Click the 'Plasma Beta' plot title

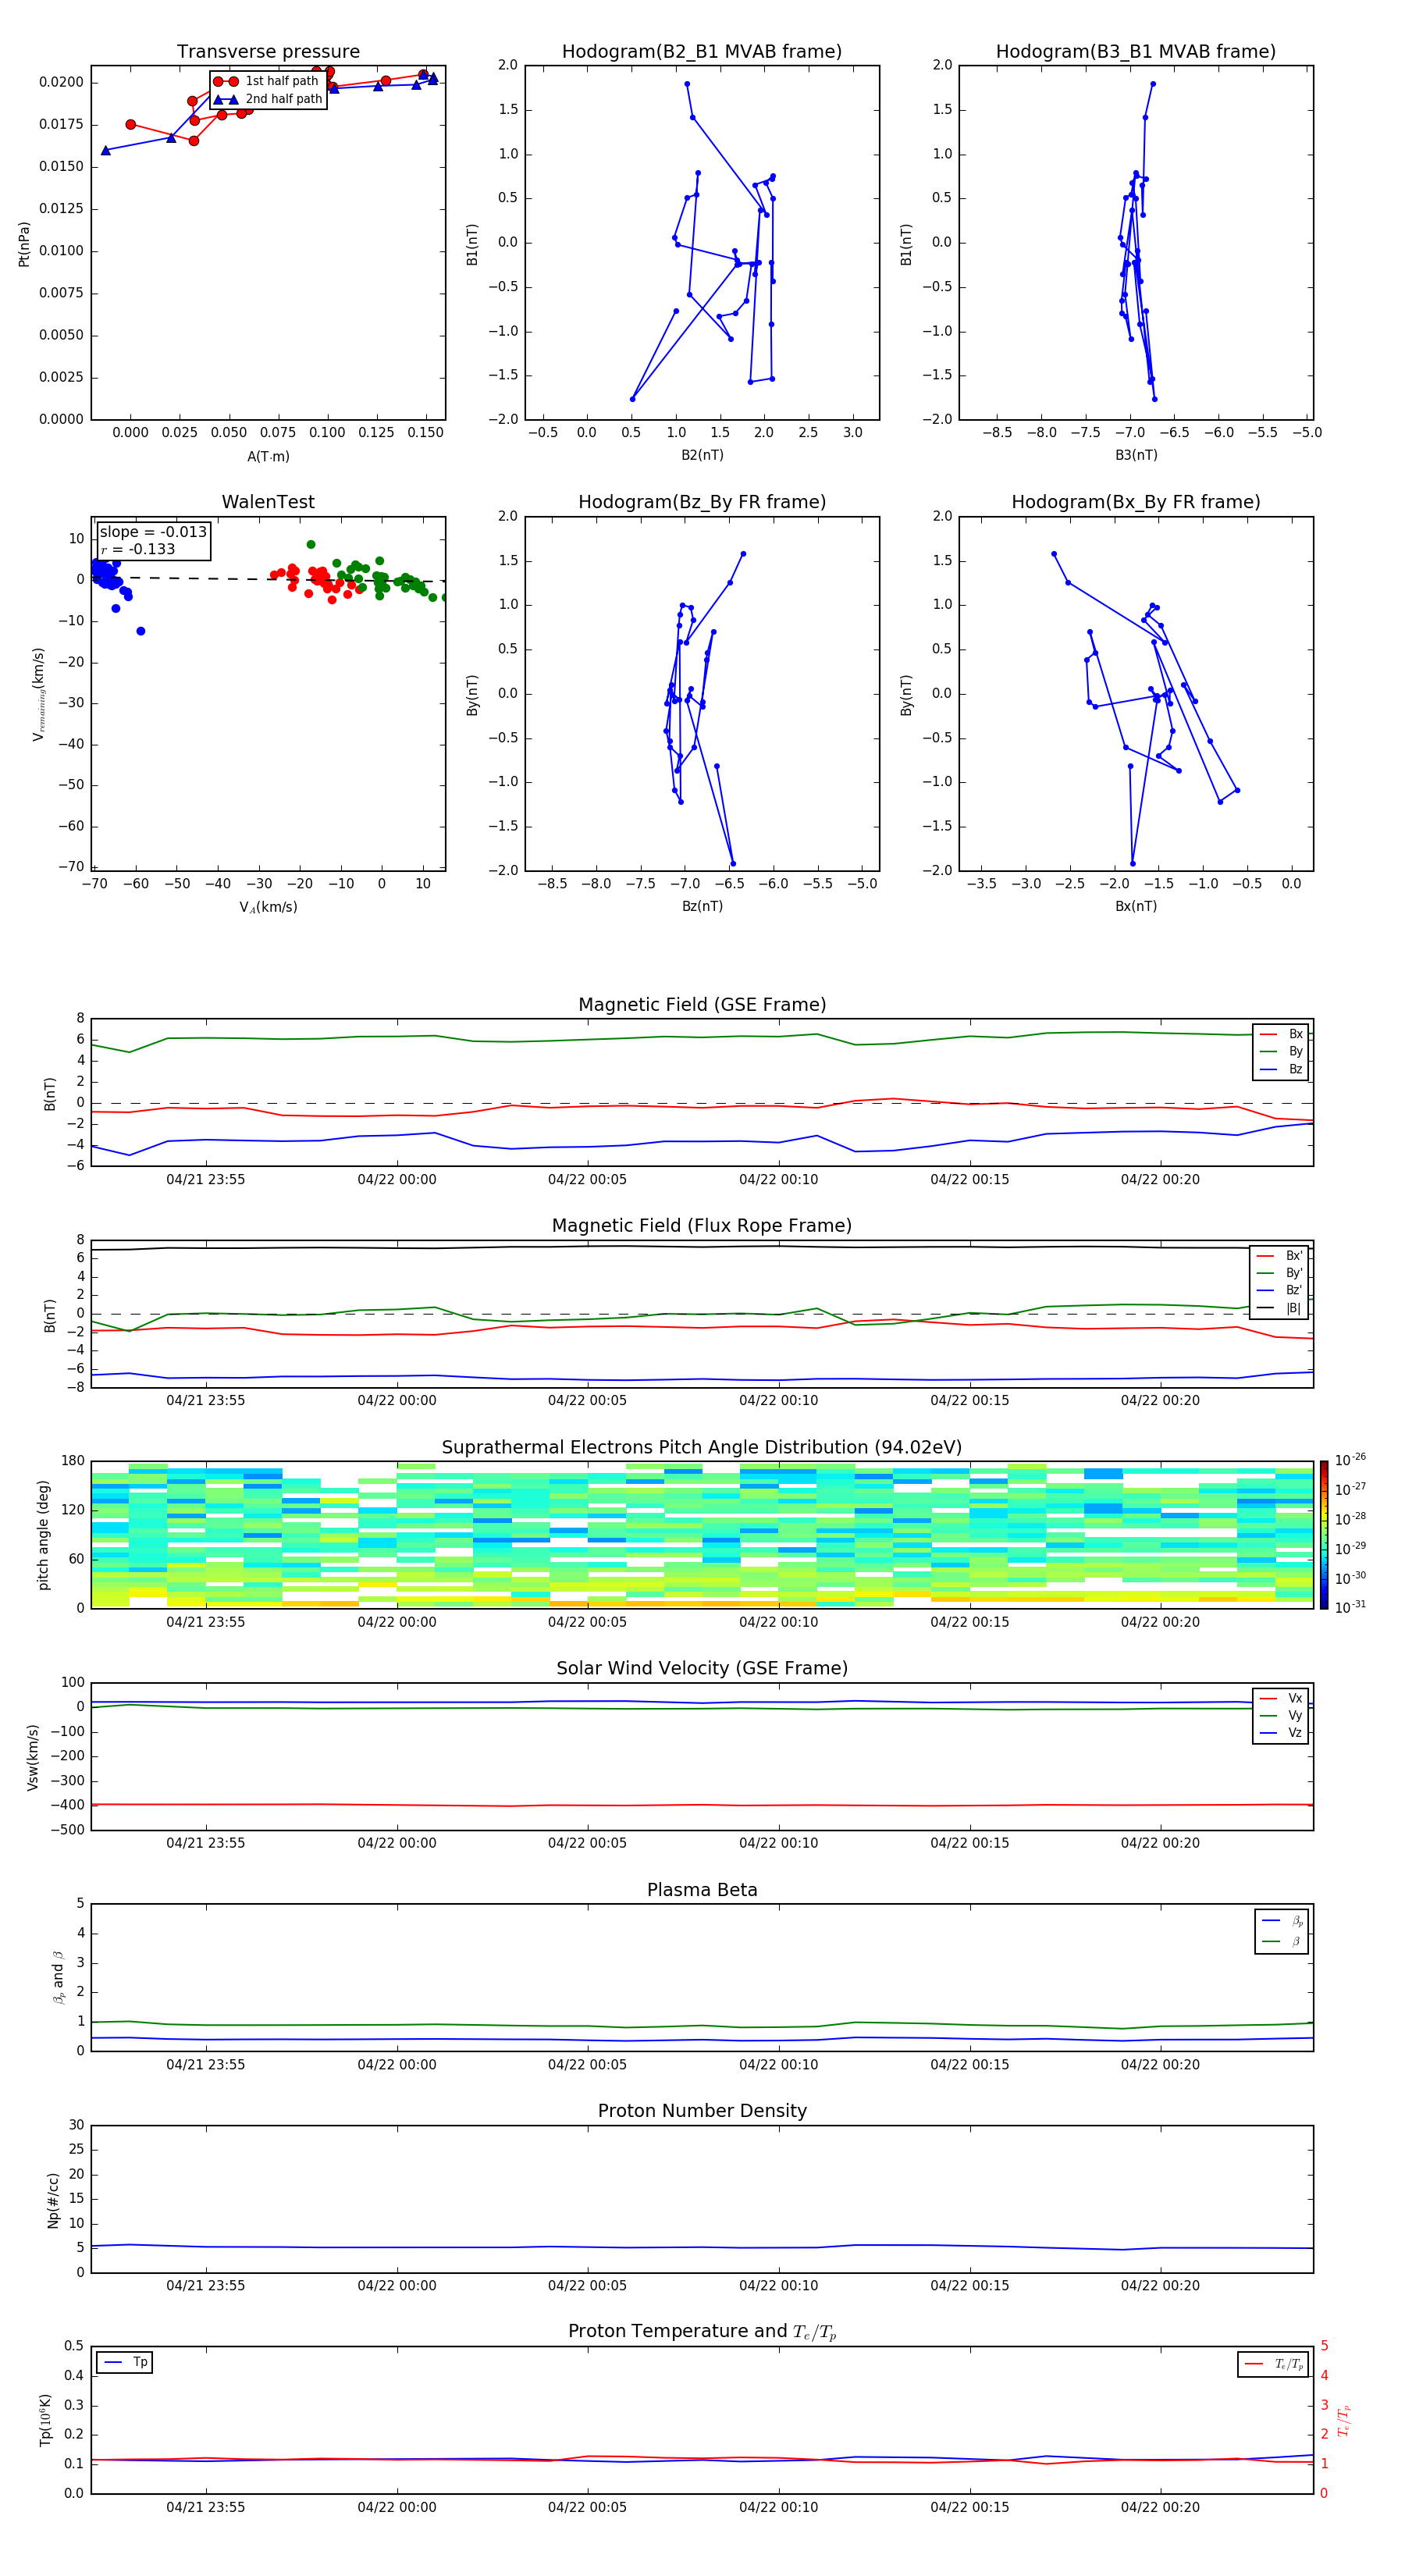click(702, 1890)
